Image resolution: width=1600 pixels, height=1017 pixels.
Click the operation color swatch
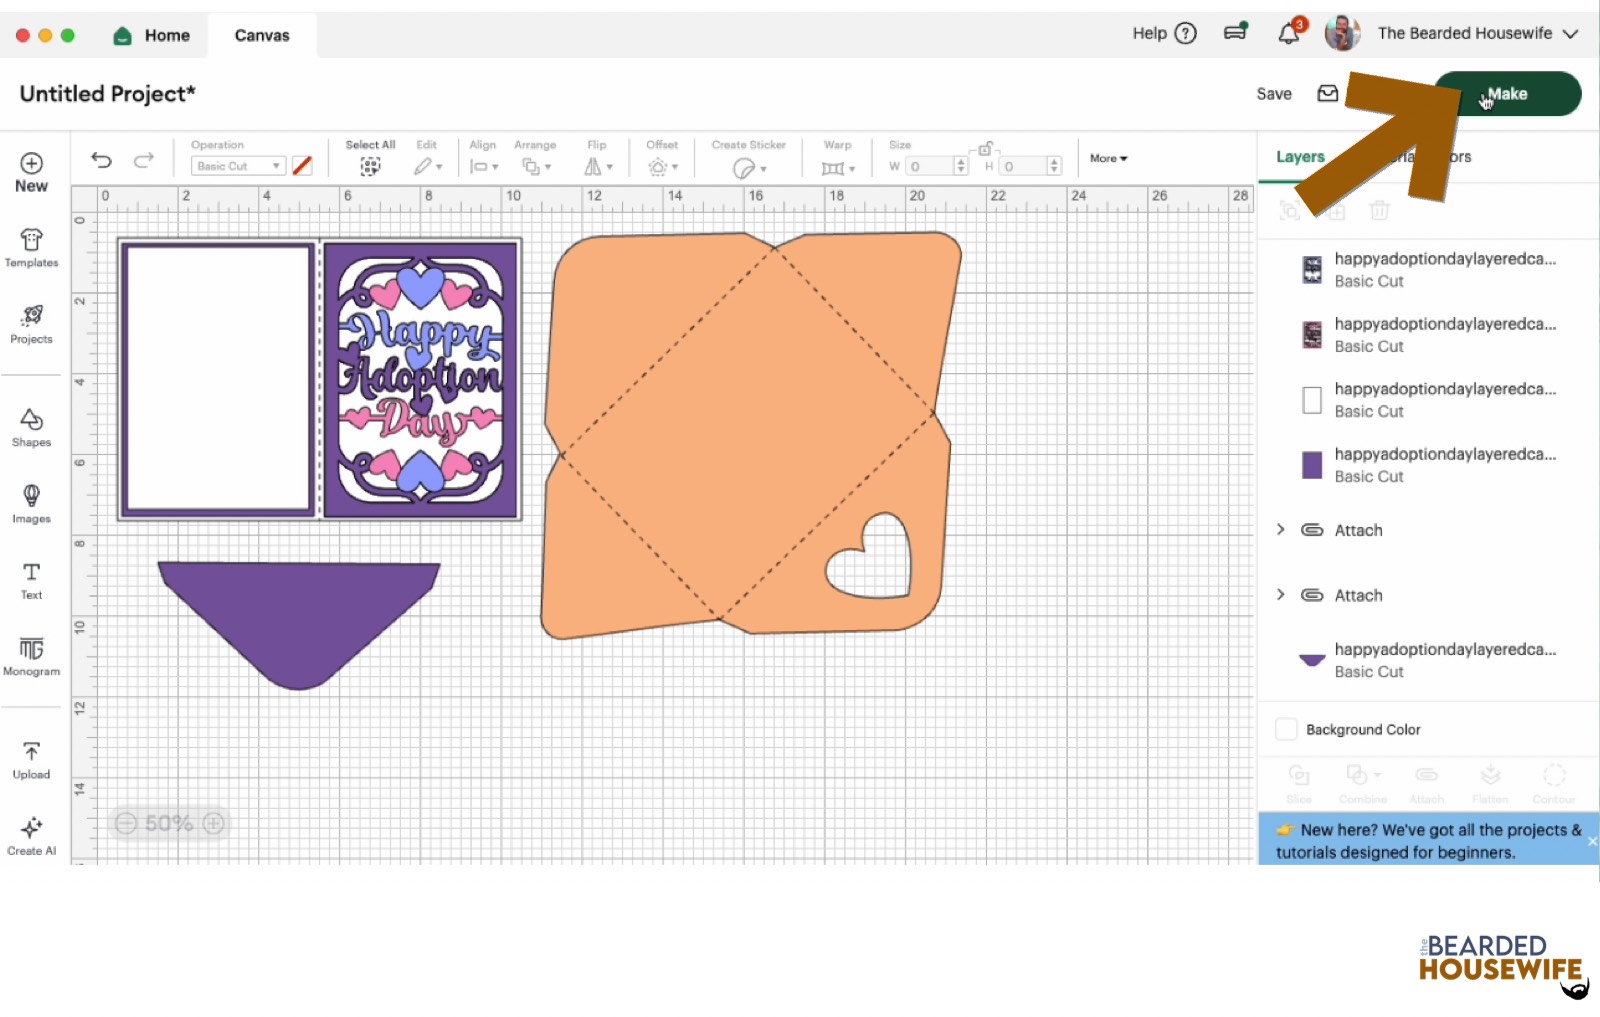(302, 166)
